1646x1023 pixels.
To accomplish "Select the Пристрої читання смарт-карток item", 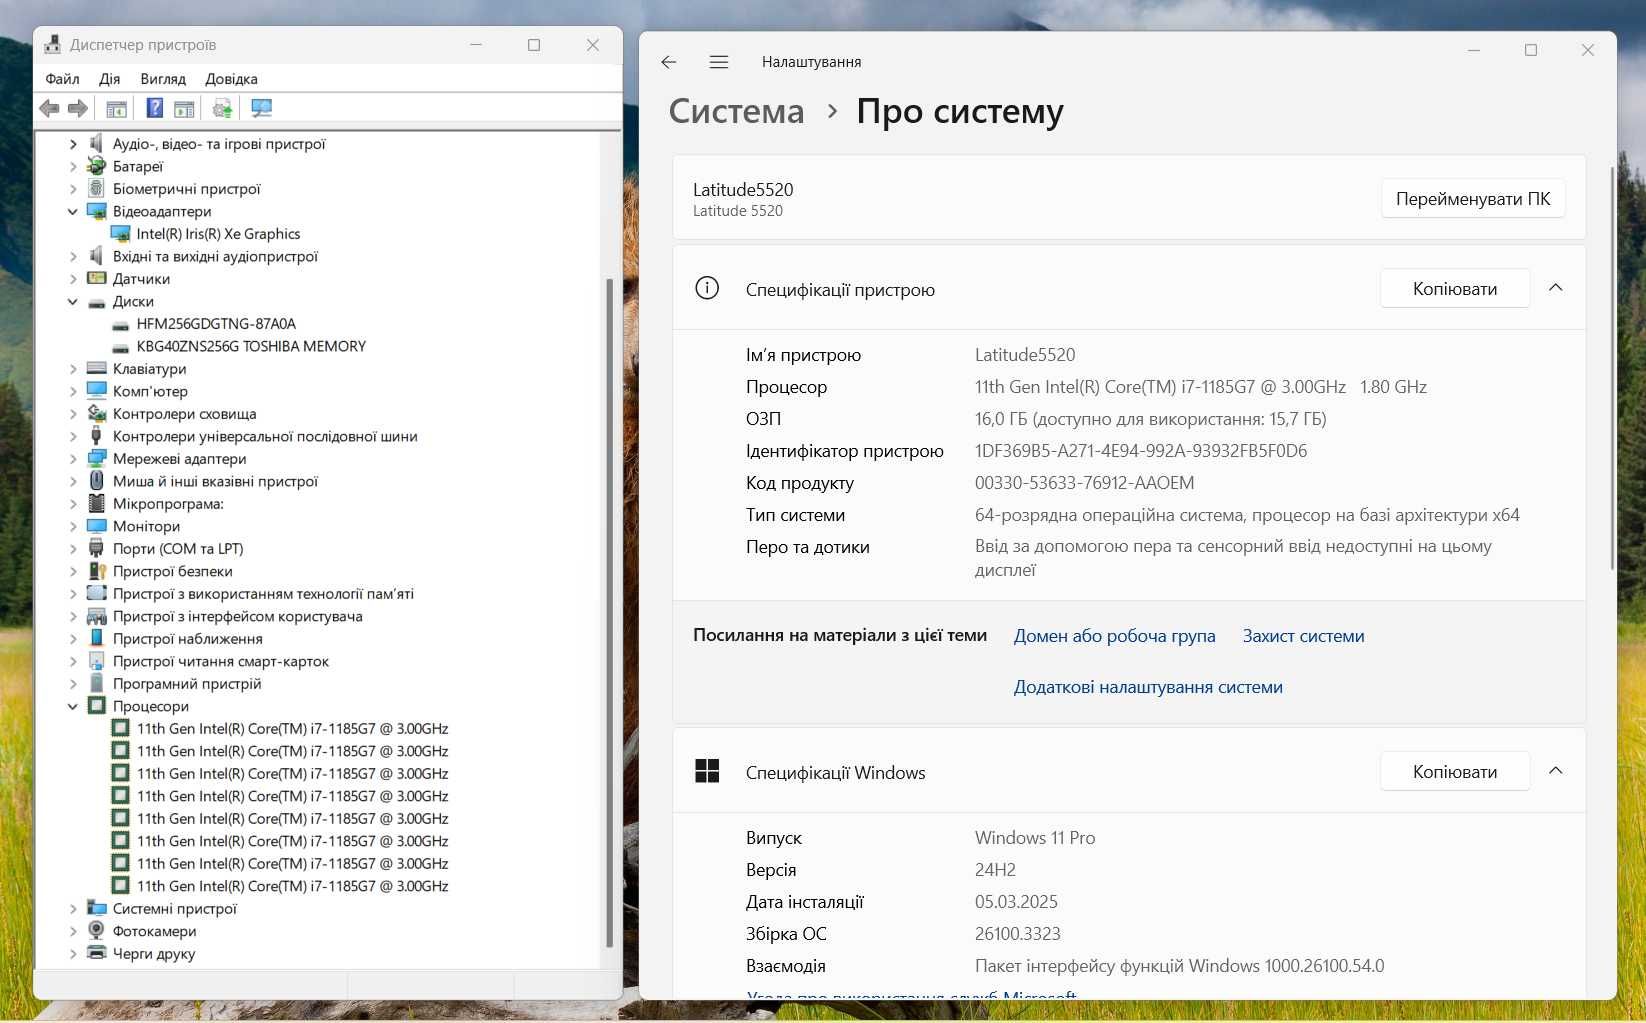I will pos(220,661).
